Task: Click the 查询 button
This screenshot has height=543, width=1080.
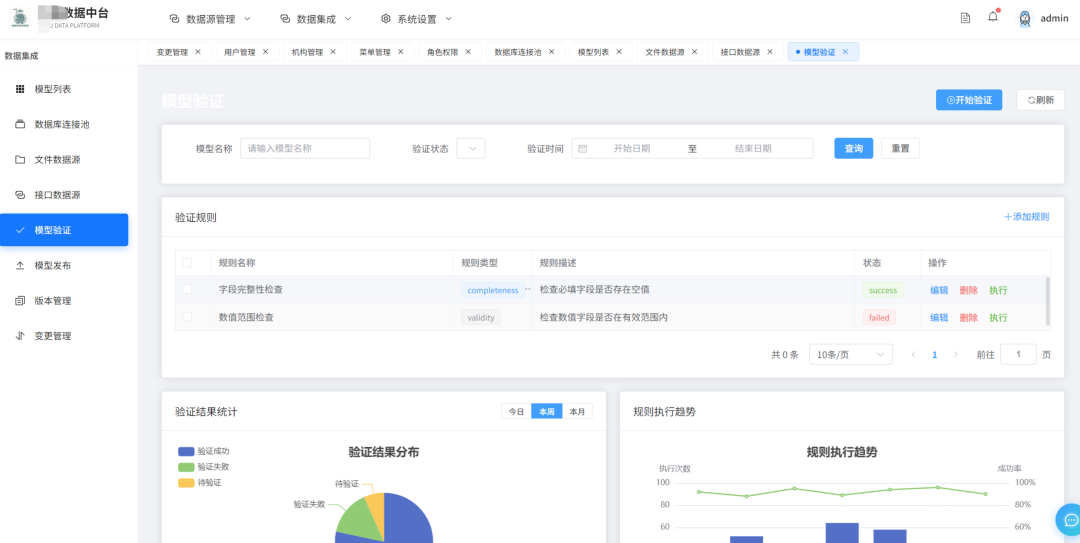Action: (854, 148)
